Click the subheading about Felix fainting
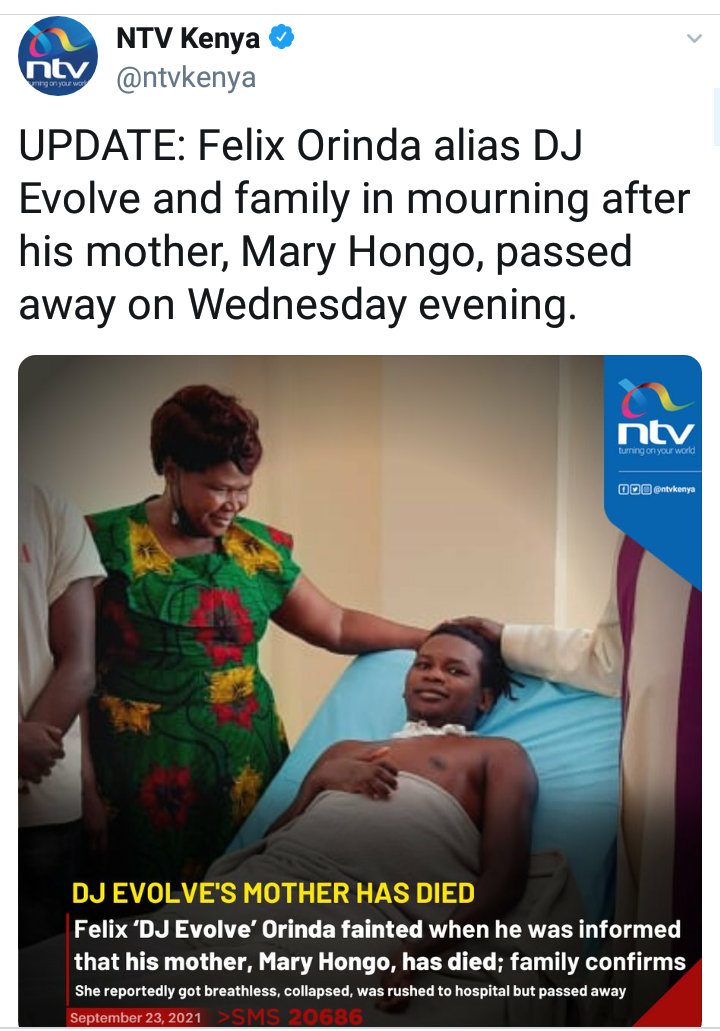Viewport: 720px width, 1031px height. click(x=379, y=946)
